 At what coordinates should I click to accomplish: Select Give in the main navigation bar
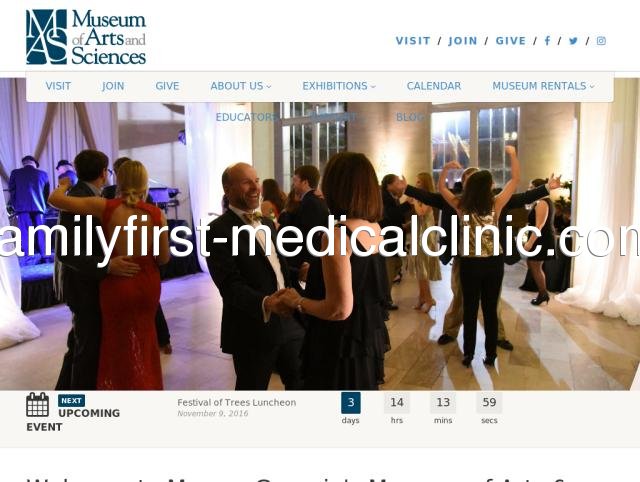coord(167,86)
